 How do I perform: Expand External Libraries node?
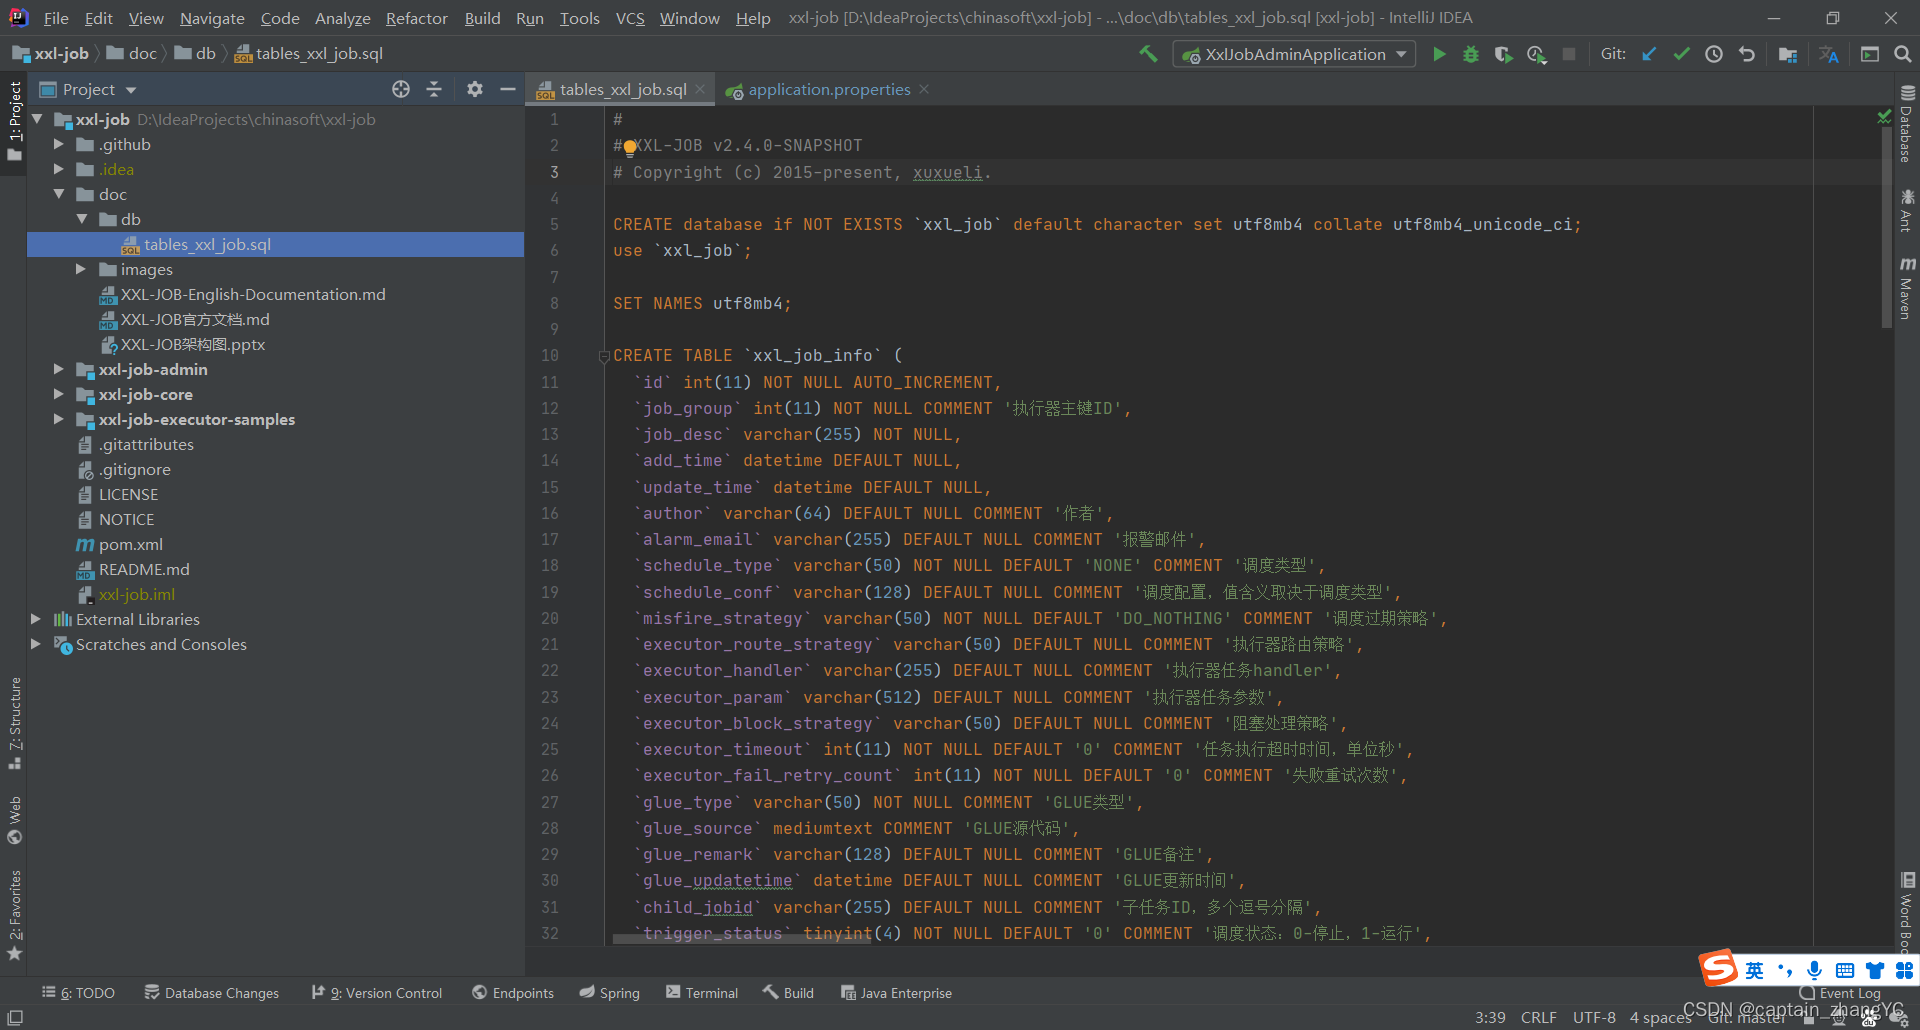[36, 619]
